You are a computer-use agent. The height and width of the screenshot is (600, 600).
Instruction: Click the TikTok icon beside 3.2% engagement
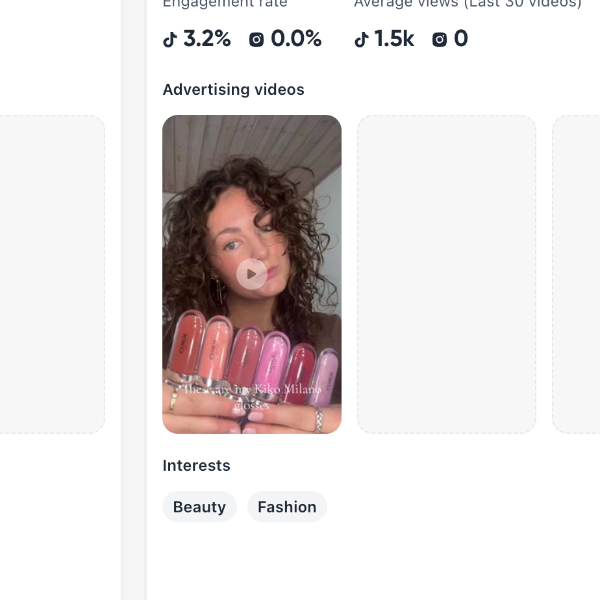pyautogui.click(x=170, y=39)
